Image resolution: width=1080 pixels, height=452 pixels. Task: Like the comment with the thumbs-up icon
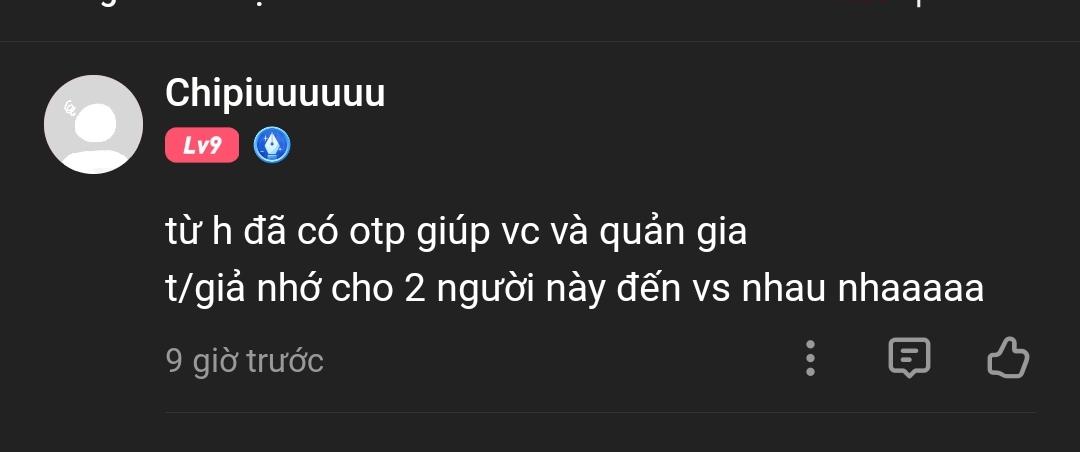click(x=1008, y=358)
